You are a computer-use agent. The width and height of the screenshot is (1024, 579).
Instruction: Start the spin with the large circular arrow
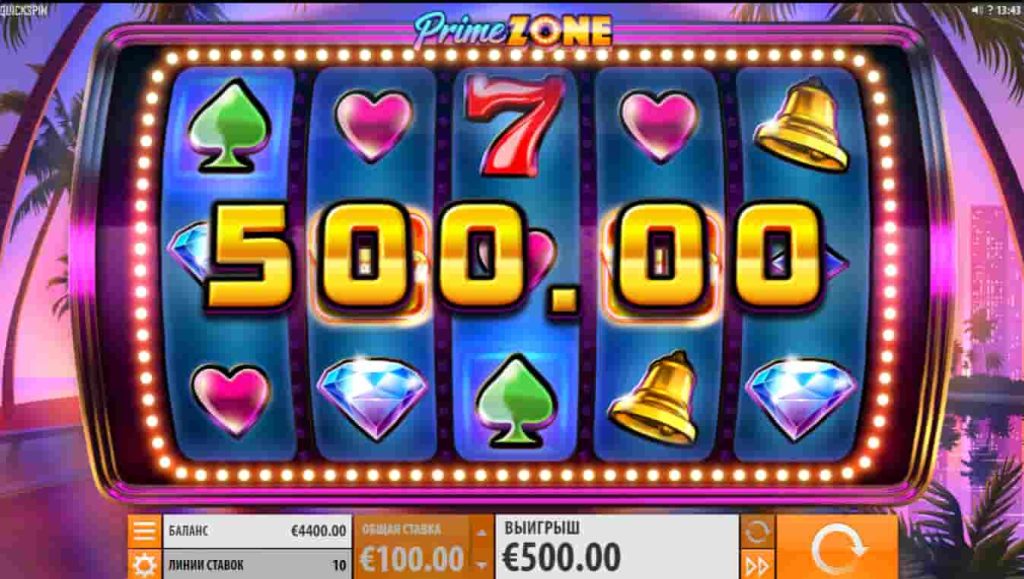837,548
